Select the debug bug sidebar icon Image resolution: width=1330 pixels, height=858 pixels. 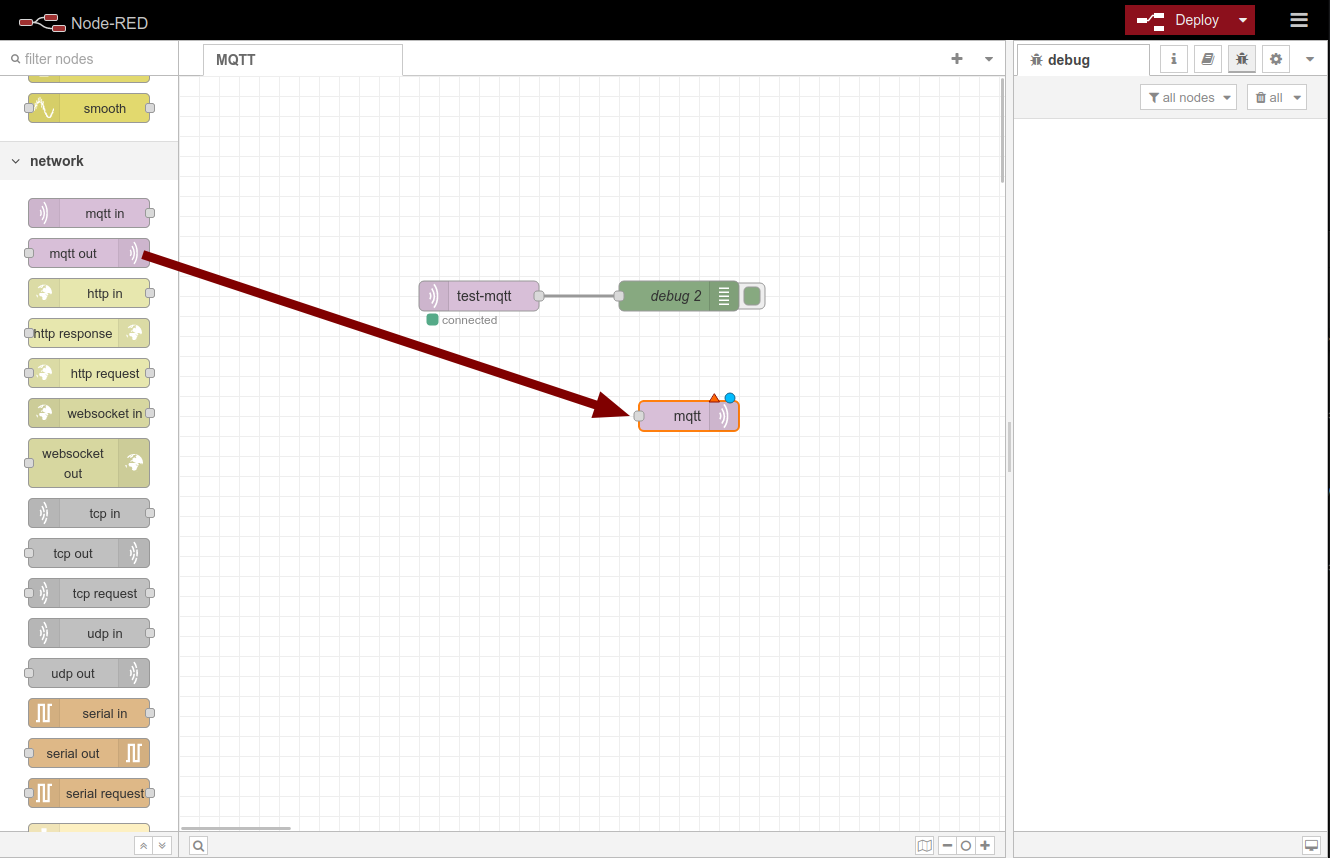[1242, 59]
